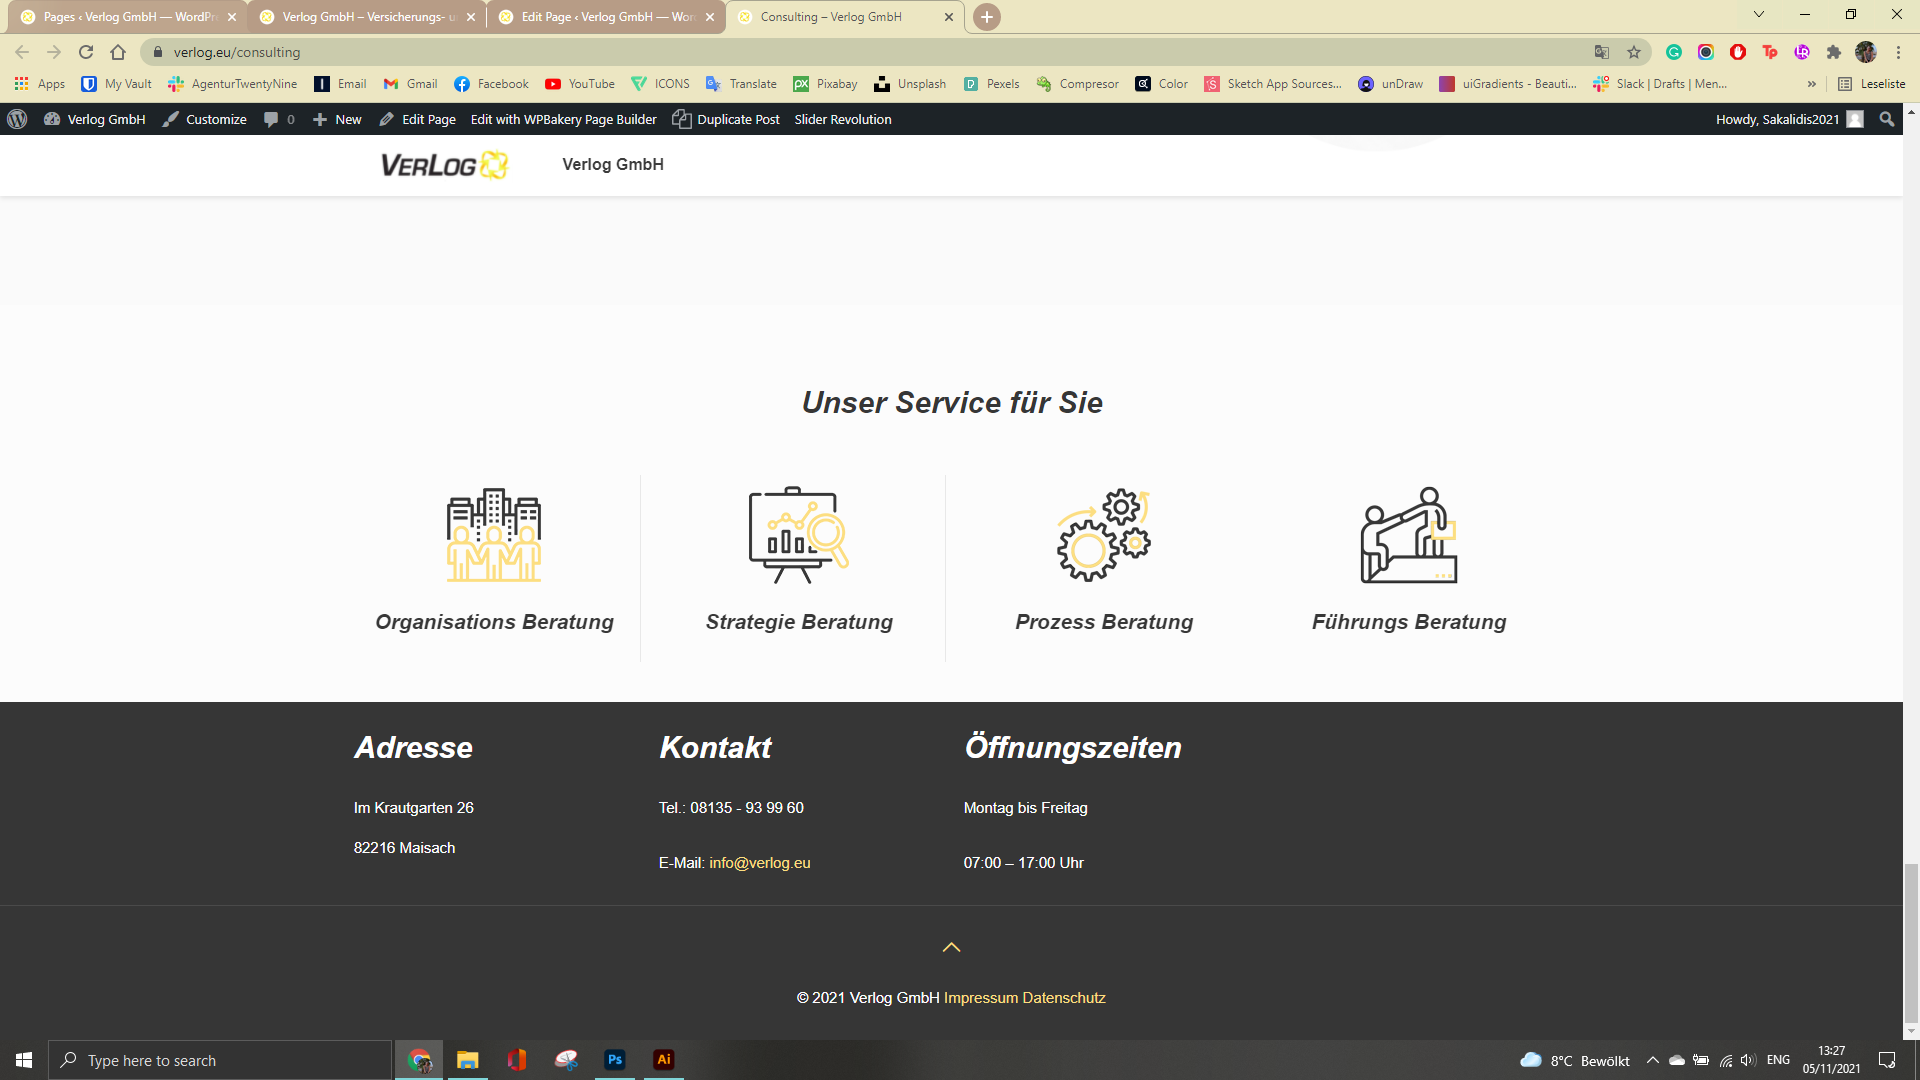
Task: Click the WordPress logo in admin bar
Action: pos(17,119)
